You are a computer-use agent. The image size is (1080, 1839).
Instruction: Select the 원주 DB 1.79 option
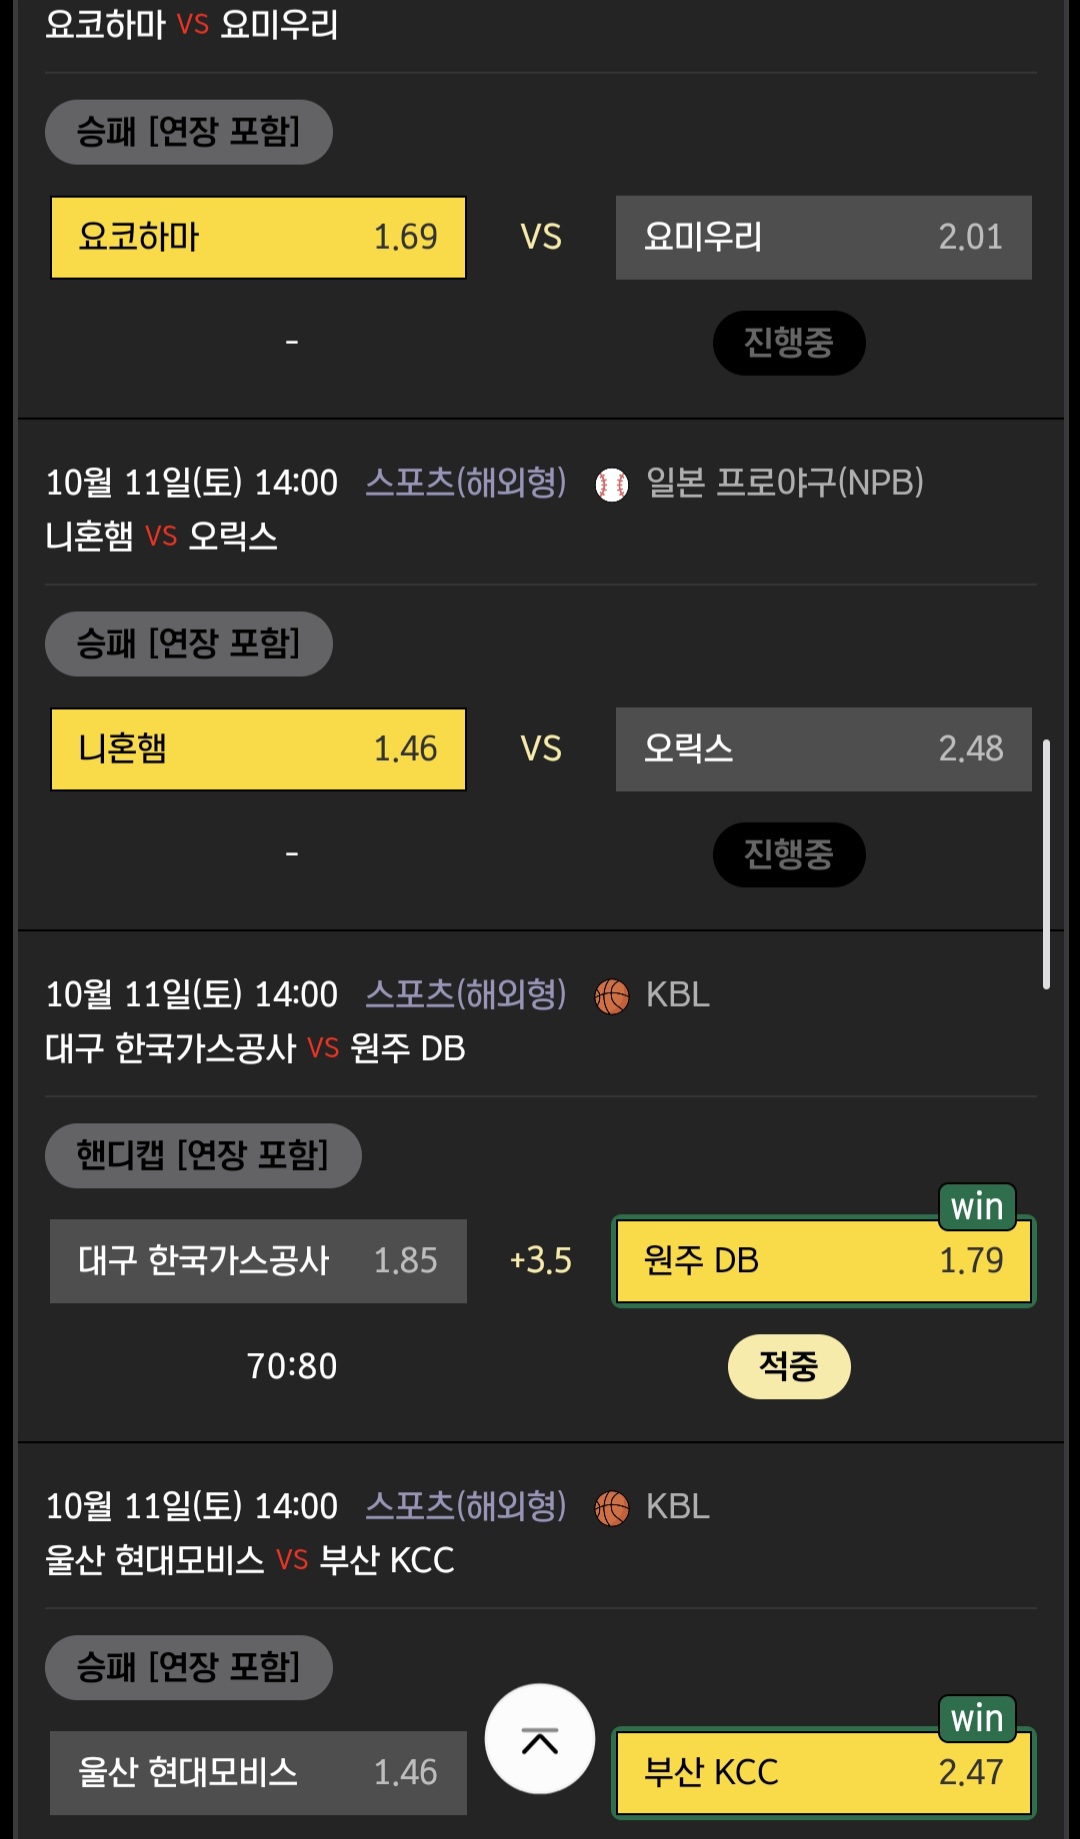823,1261
